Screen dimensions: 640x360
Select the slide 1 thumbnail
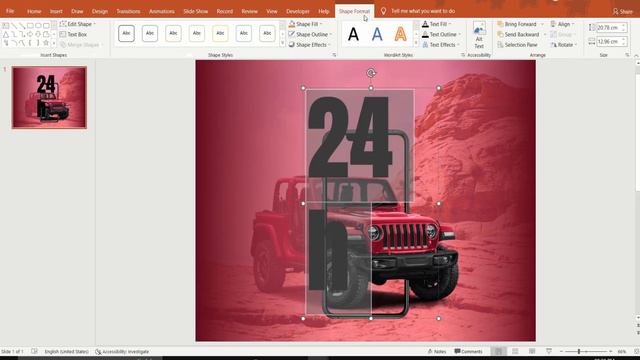[49, 98]
